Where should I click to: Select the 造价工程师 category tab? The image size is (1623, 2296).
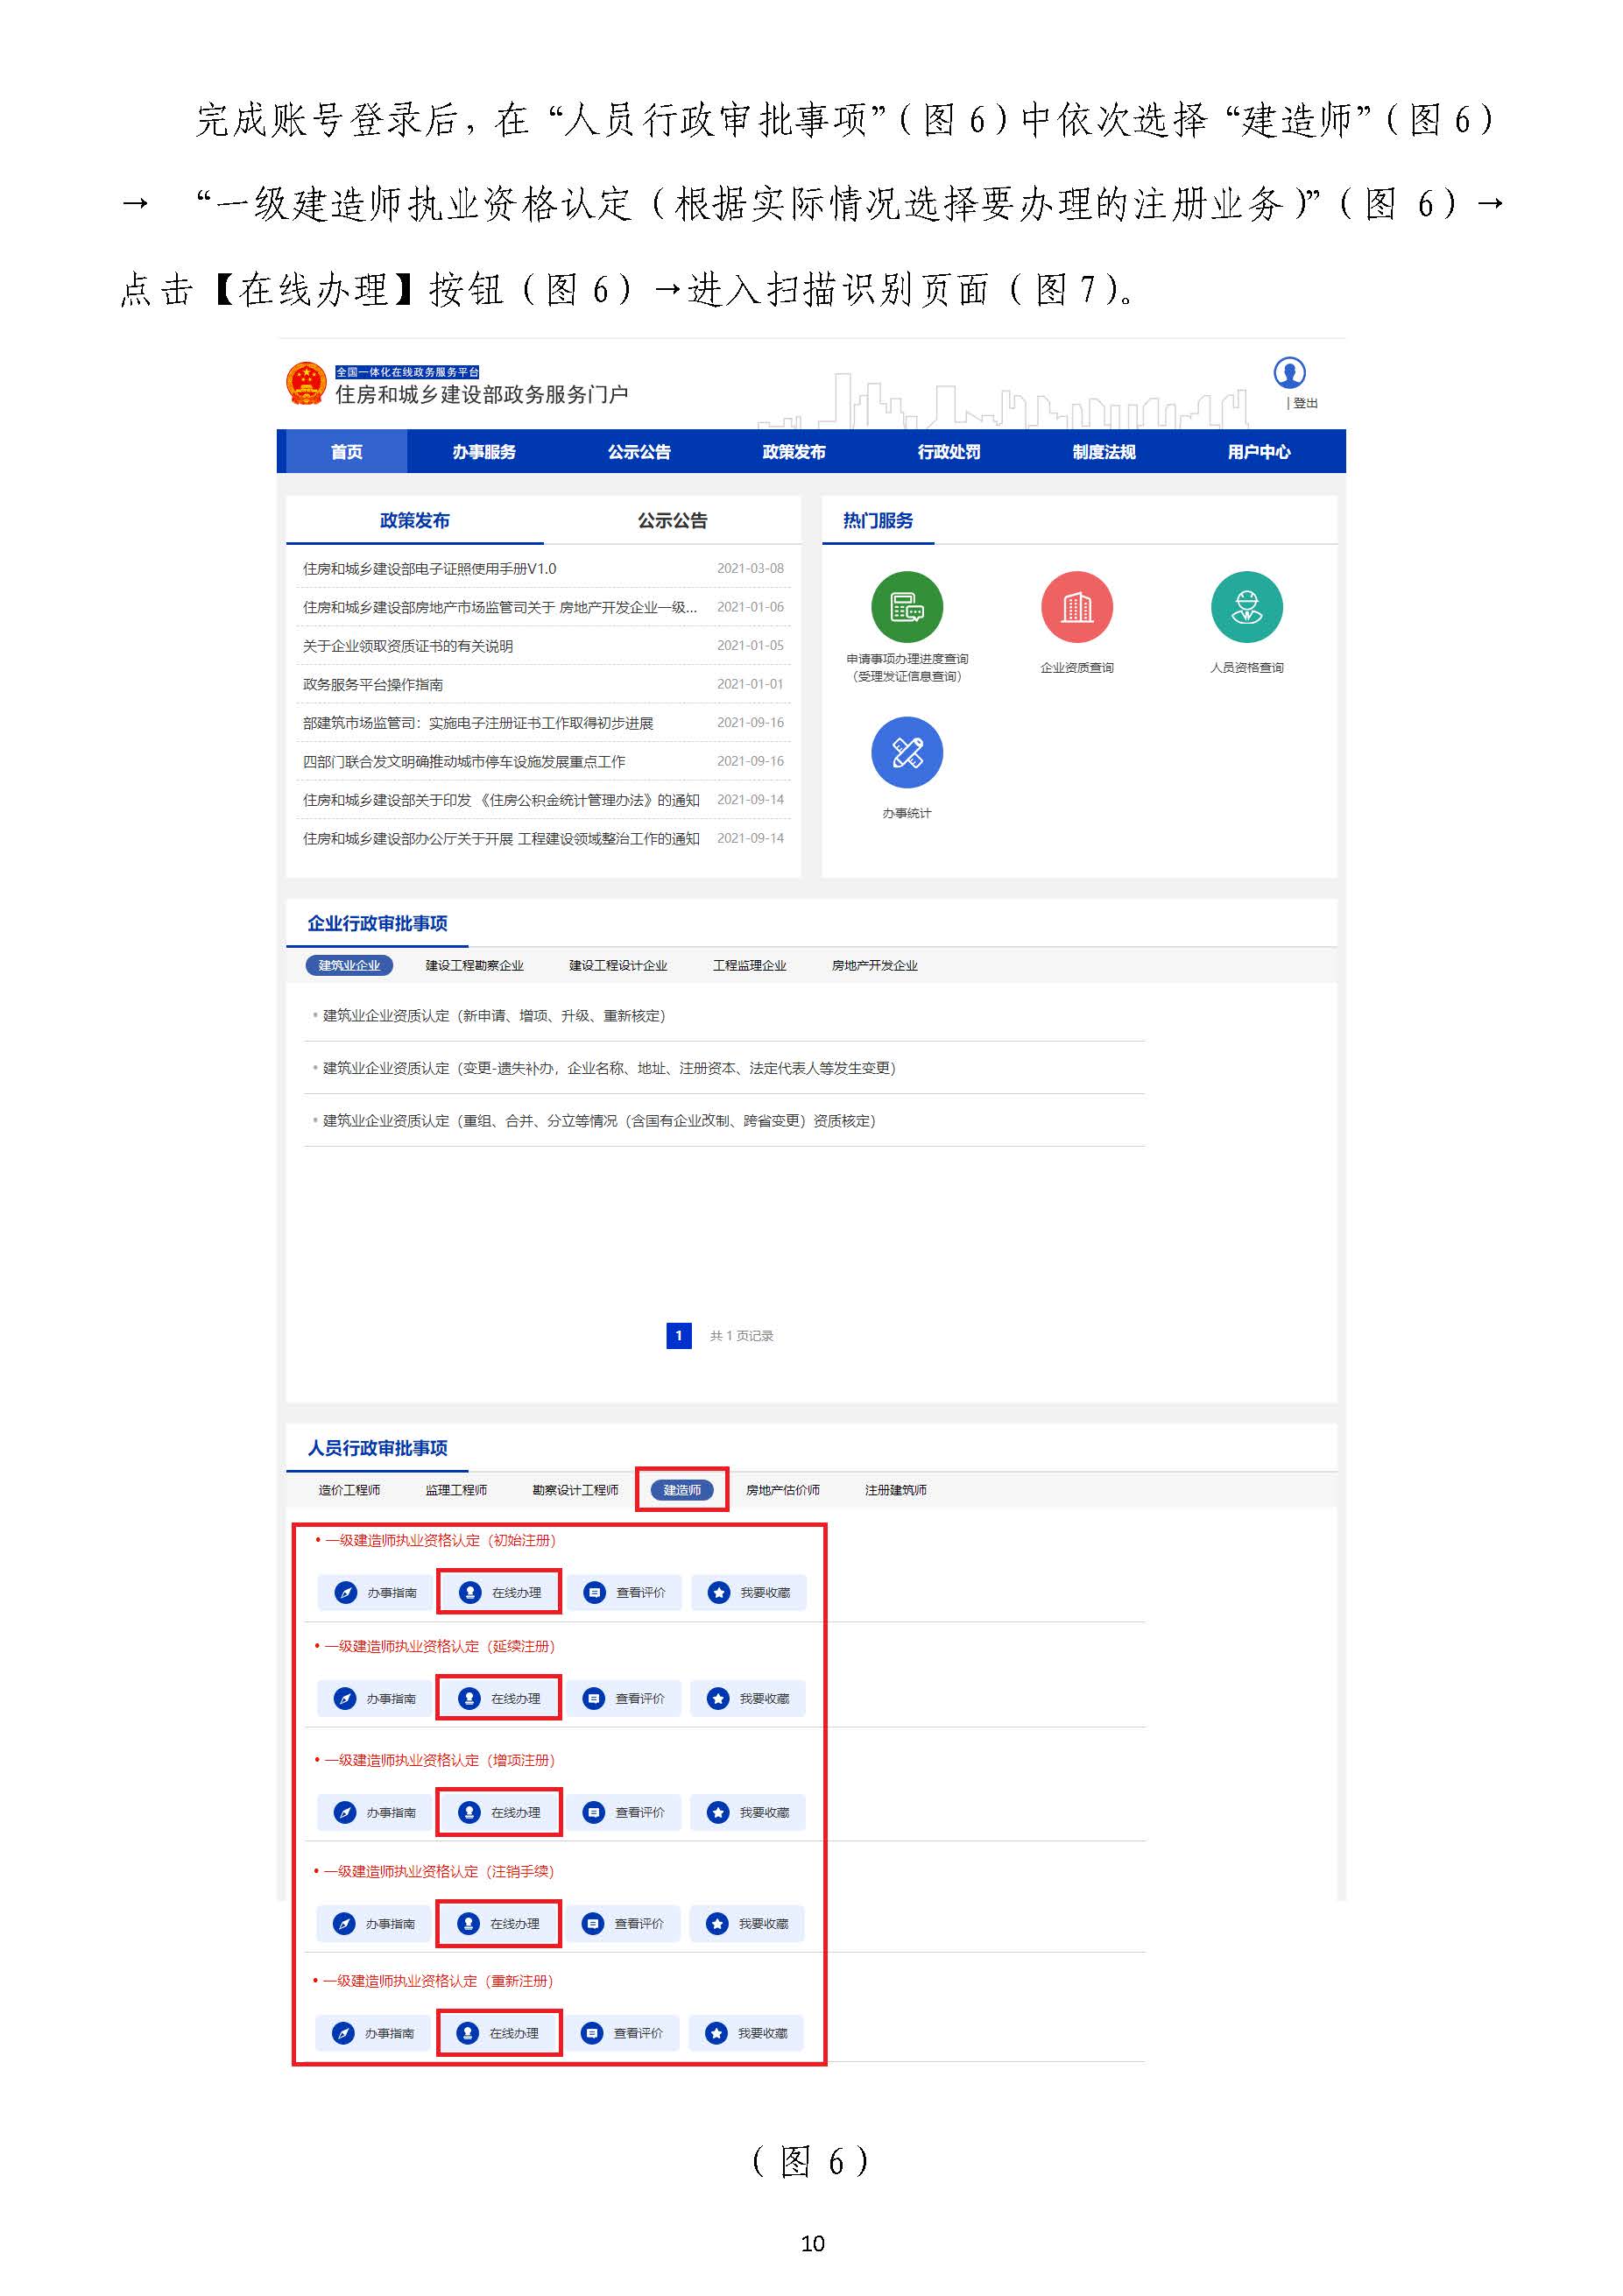tap(349, 1490)
